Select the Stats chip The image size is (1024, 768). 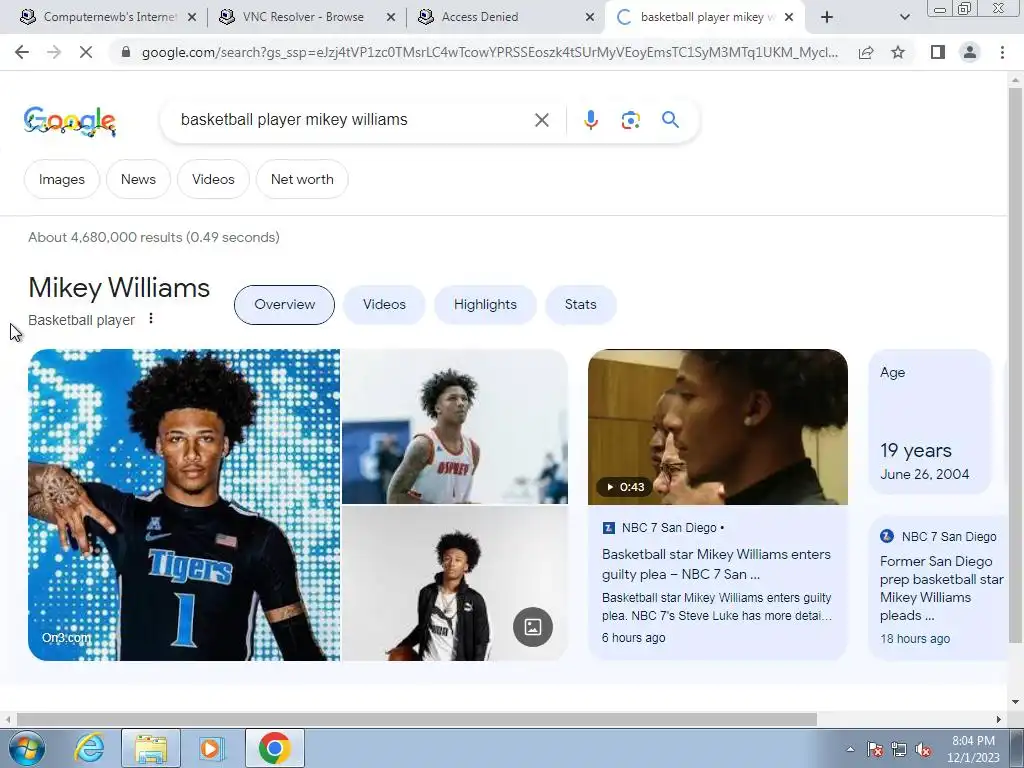tap(581, 304)
